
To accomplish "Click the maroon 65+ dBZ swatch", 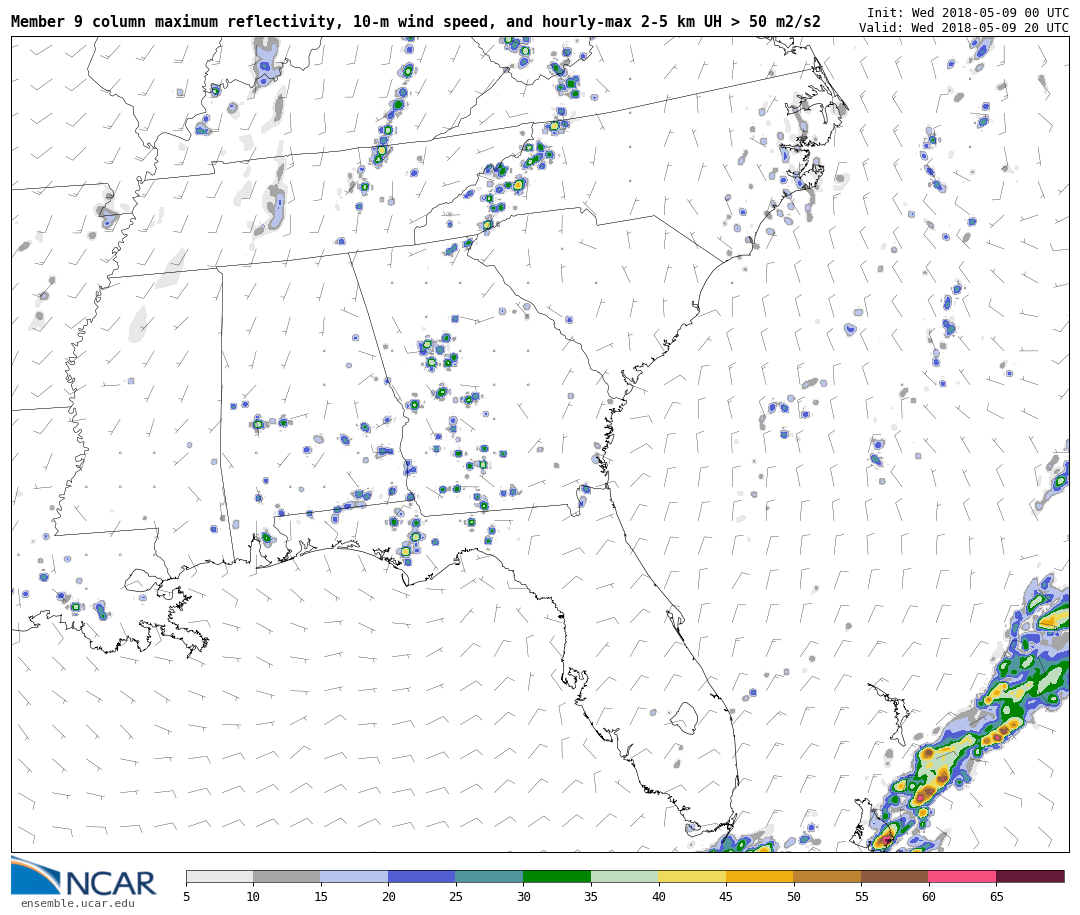I will coord(1030,876).
